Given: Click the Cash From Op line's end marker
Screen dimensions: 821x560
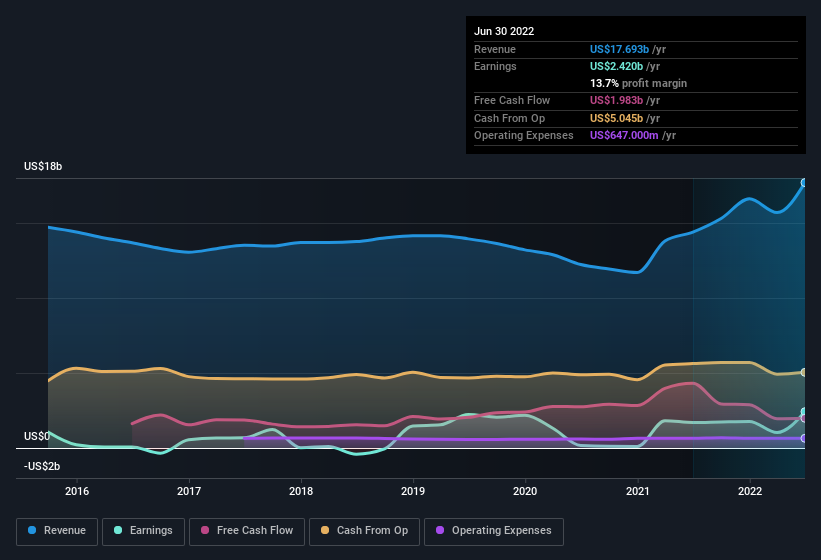Looking at the screenshot, I should [x=803, y=372].
